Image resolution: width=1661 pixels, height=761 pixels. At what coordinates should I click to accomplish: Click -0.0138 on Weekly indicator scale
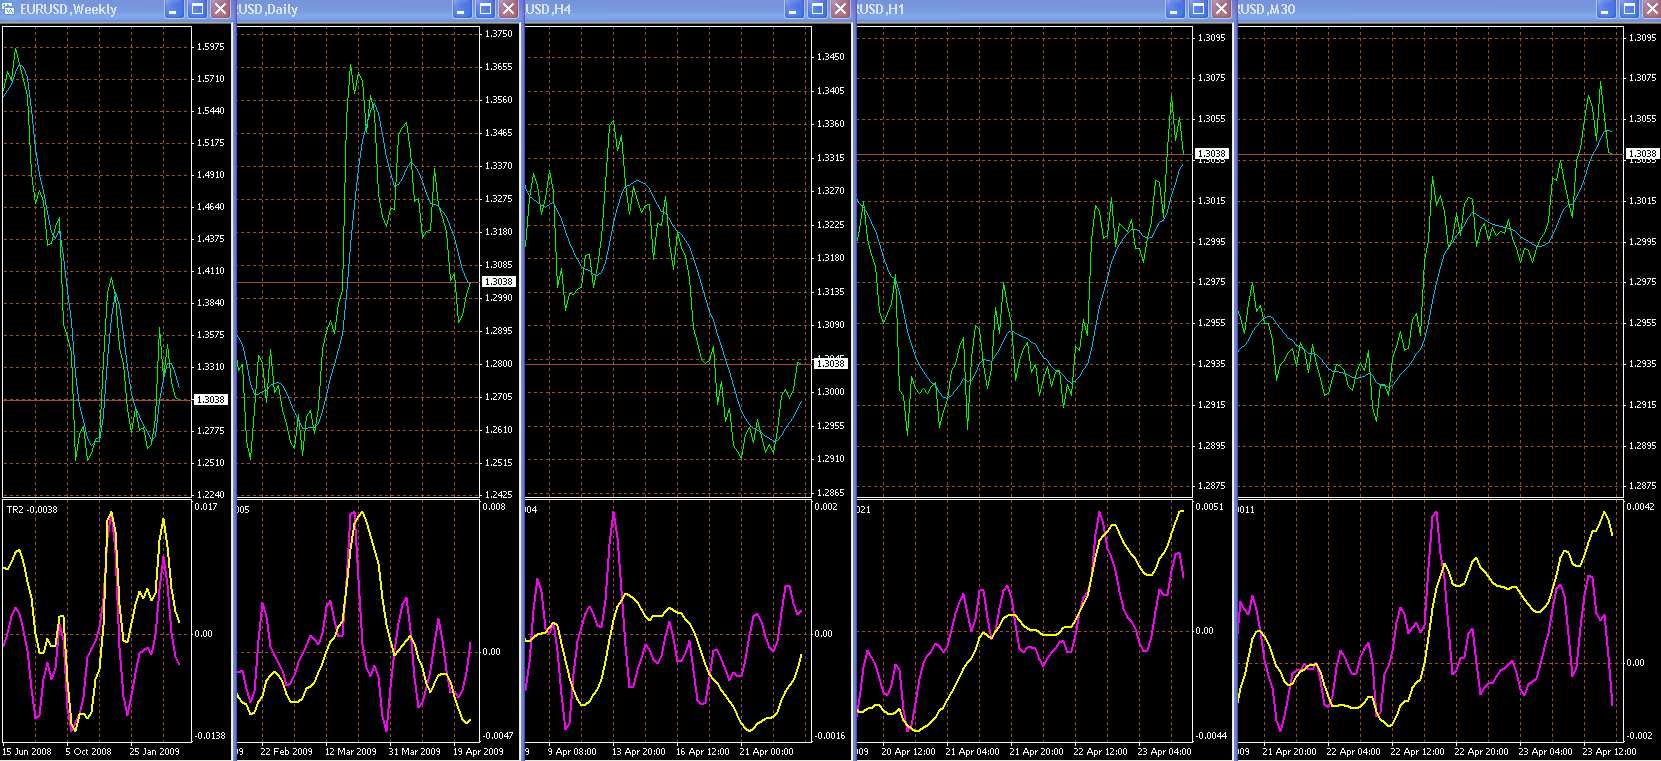tap(209, 736)
